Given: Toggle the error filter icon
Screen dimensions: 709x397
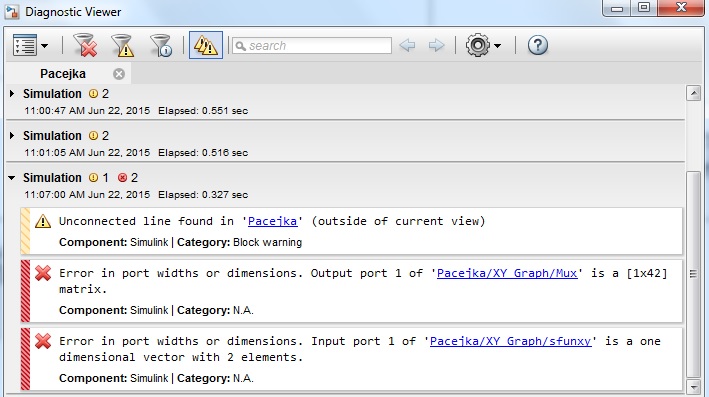Looking at the screenshot, I should [x=85, y=45].
